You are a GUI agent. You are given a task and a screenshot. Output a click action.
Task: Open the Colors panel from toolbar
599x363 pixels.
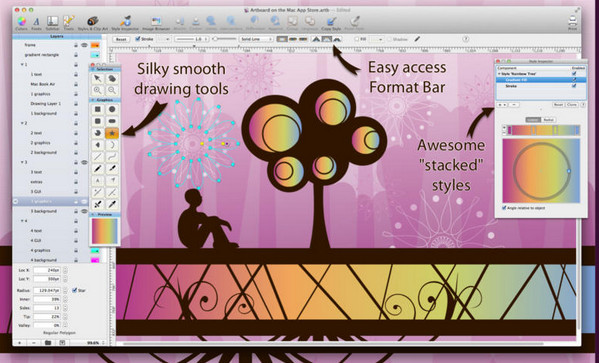click(x=21, y=22)
